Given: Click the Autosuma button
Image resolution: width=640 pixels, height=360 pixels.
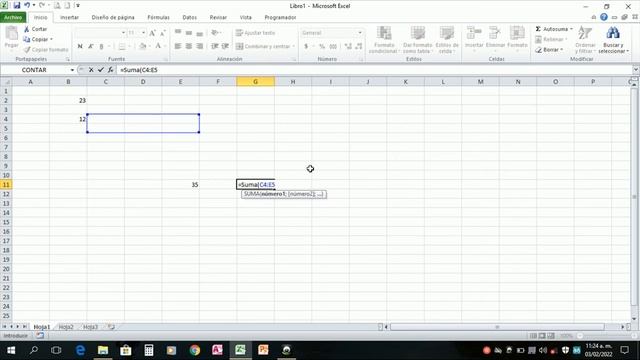Looking at the screenshot, I should (552, 29).
